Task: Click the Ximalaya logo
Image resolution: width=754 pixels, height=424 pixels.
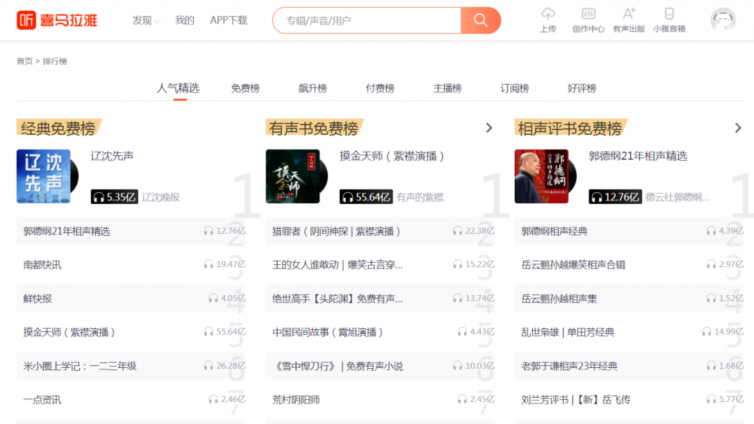Action: 57,20
